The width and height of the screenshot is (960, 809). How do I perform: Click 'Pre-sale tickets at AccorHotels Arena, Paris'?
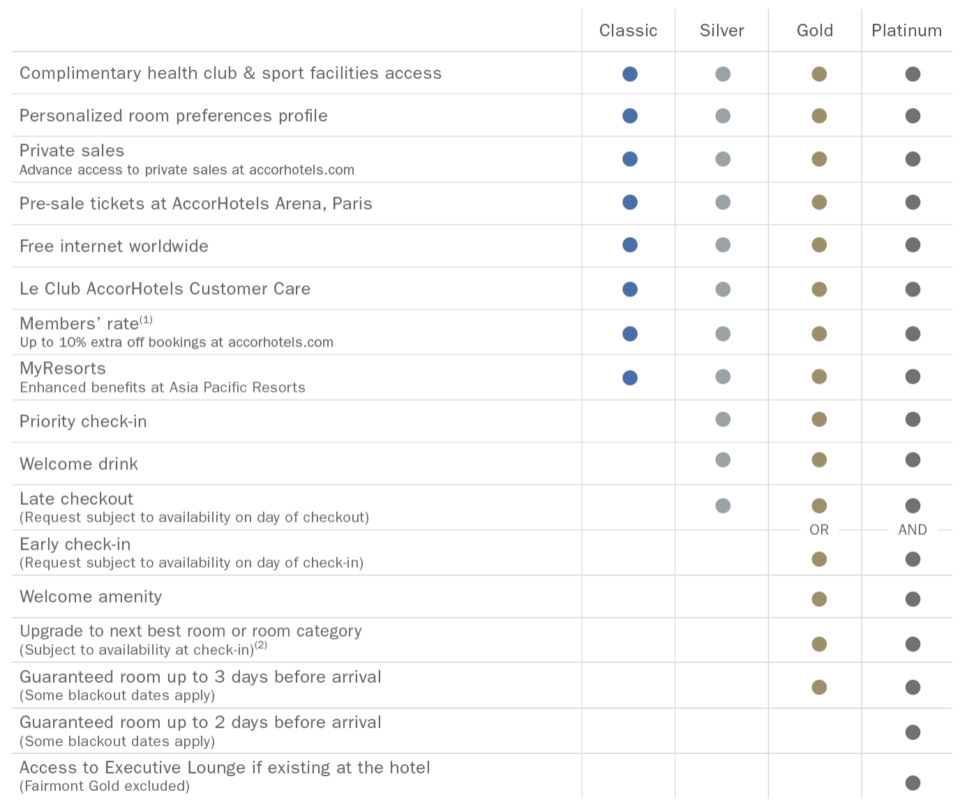196,203
